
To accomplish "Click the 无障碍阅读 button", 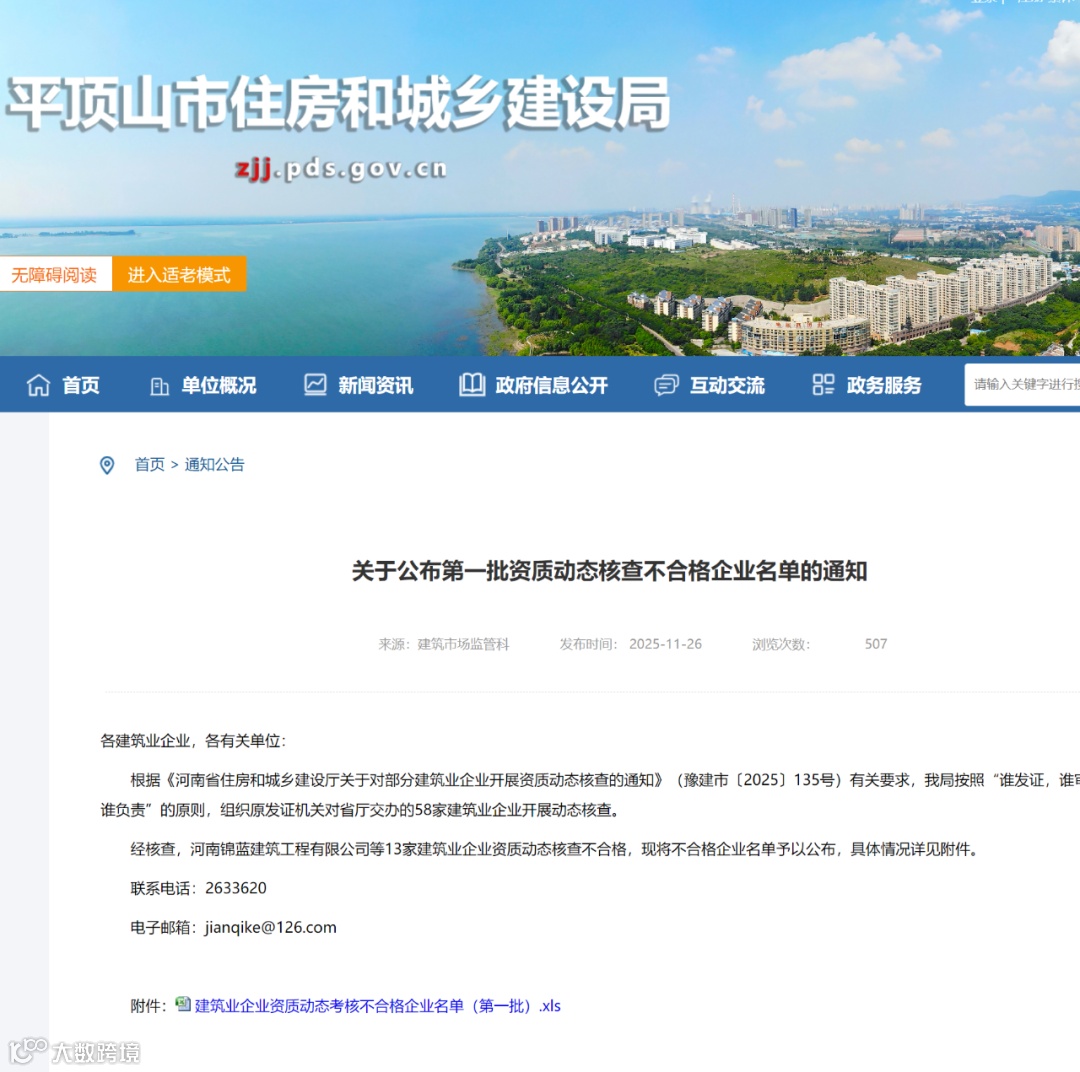I will coord(54,274).
